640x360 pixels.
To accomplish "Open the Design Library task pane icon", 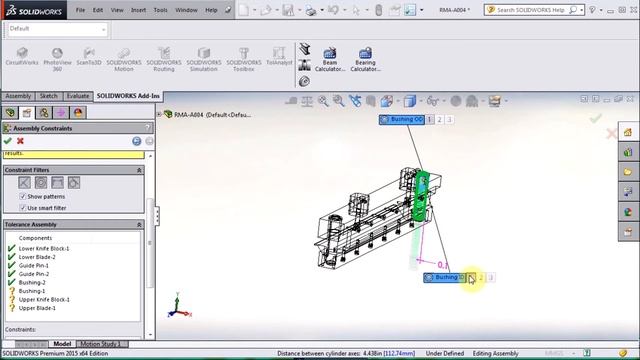I will click(628, 152).
